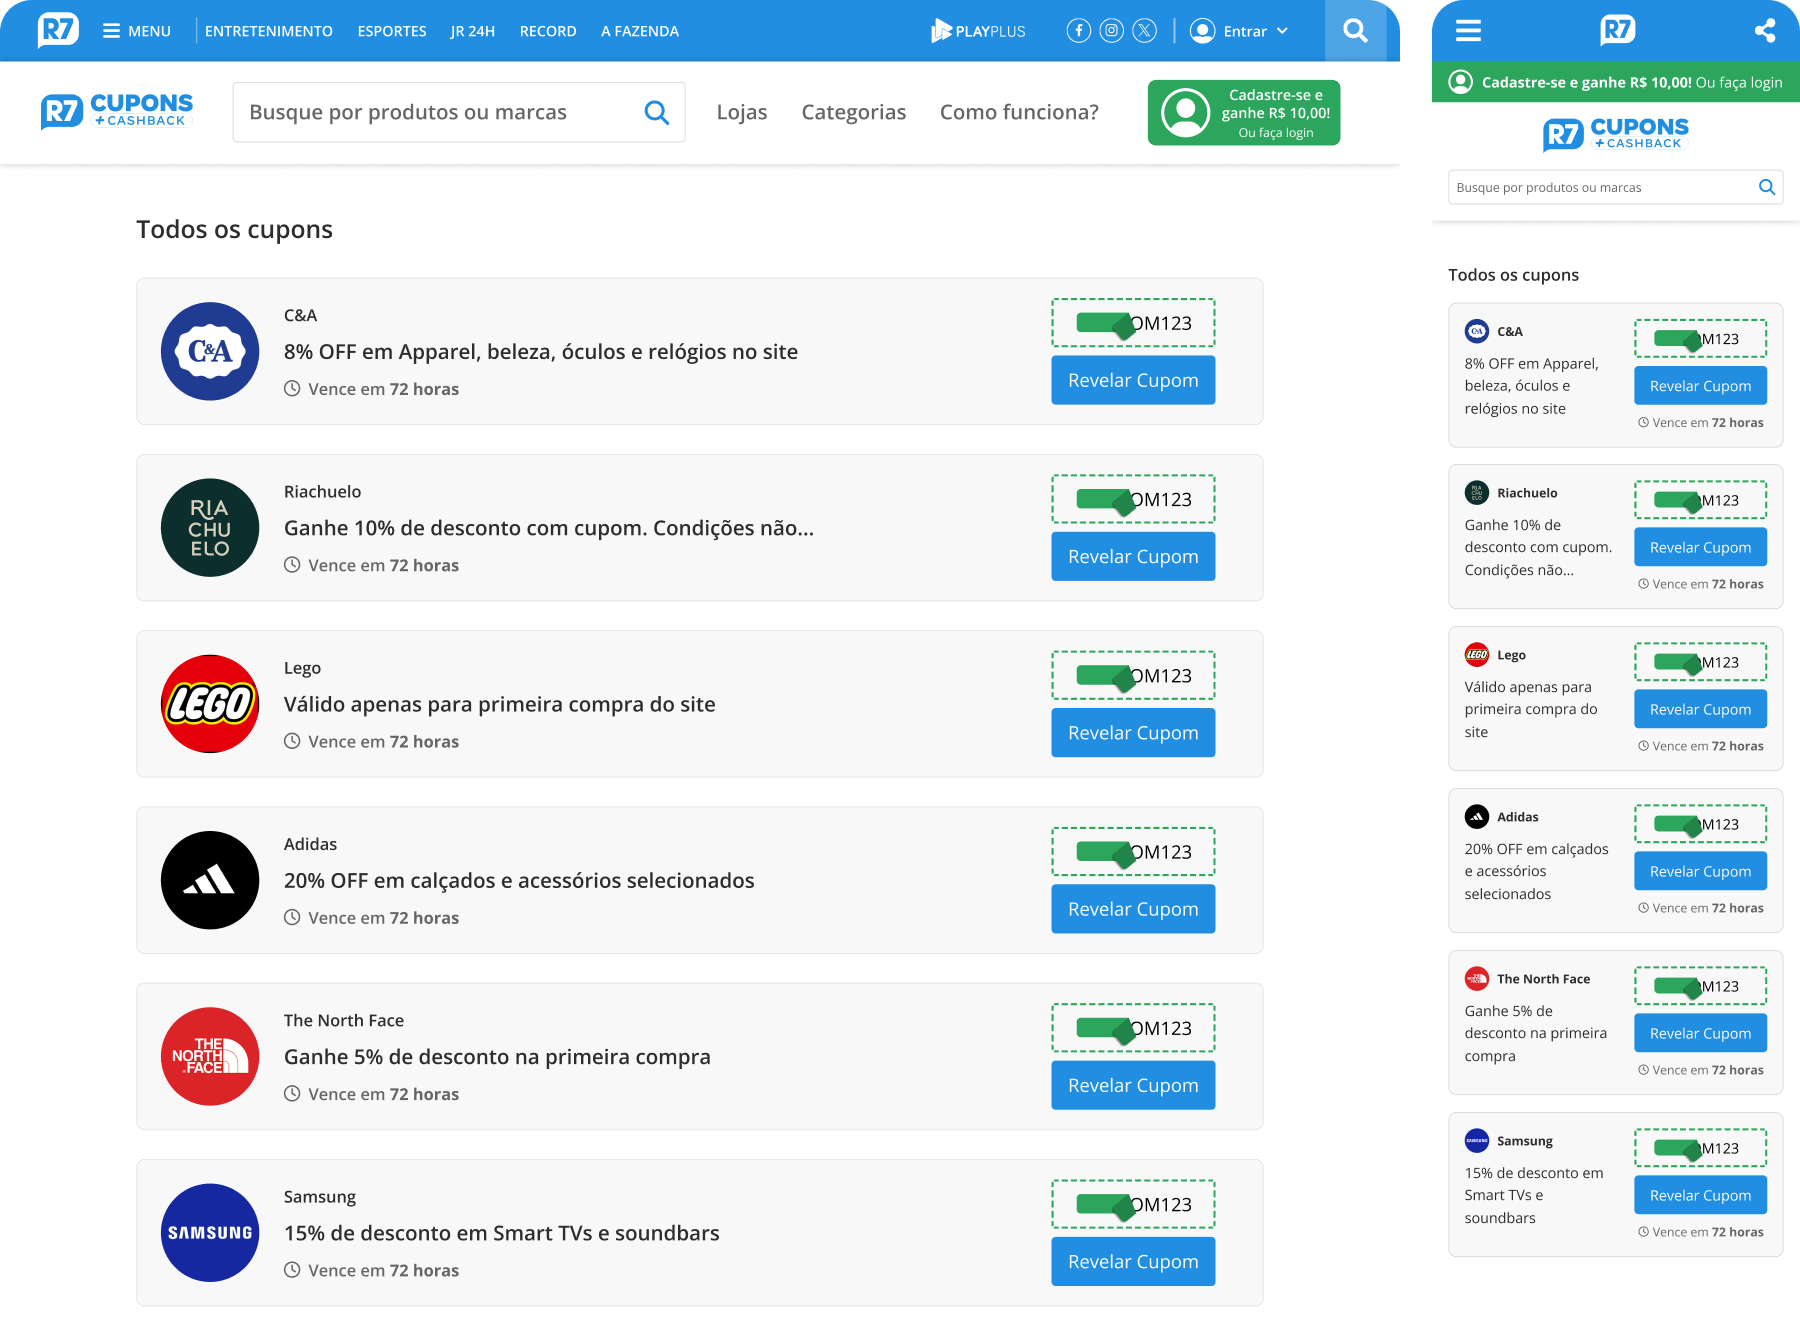Click the desktop search field magnifier icon
1800x1328 pixels.
(656, 112)
